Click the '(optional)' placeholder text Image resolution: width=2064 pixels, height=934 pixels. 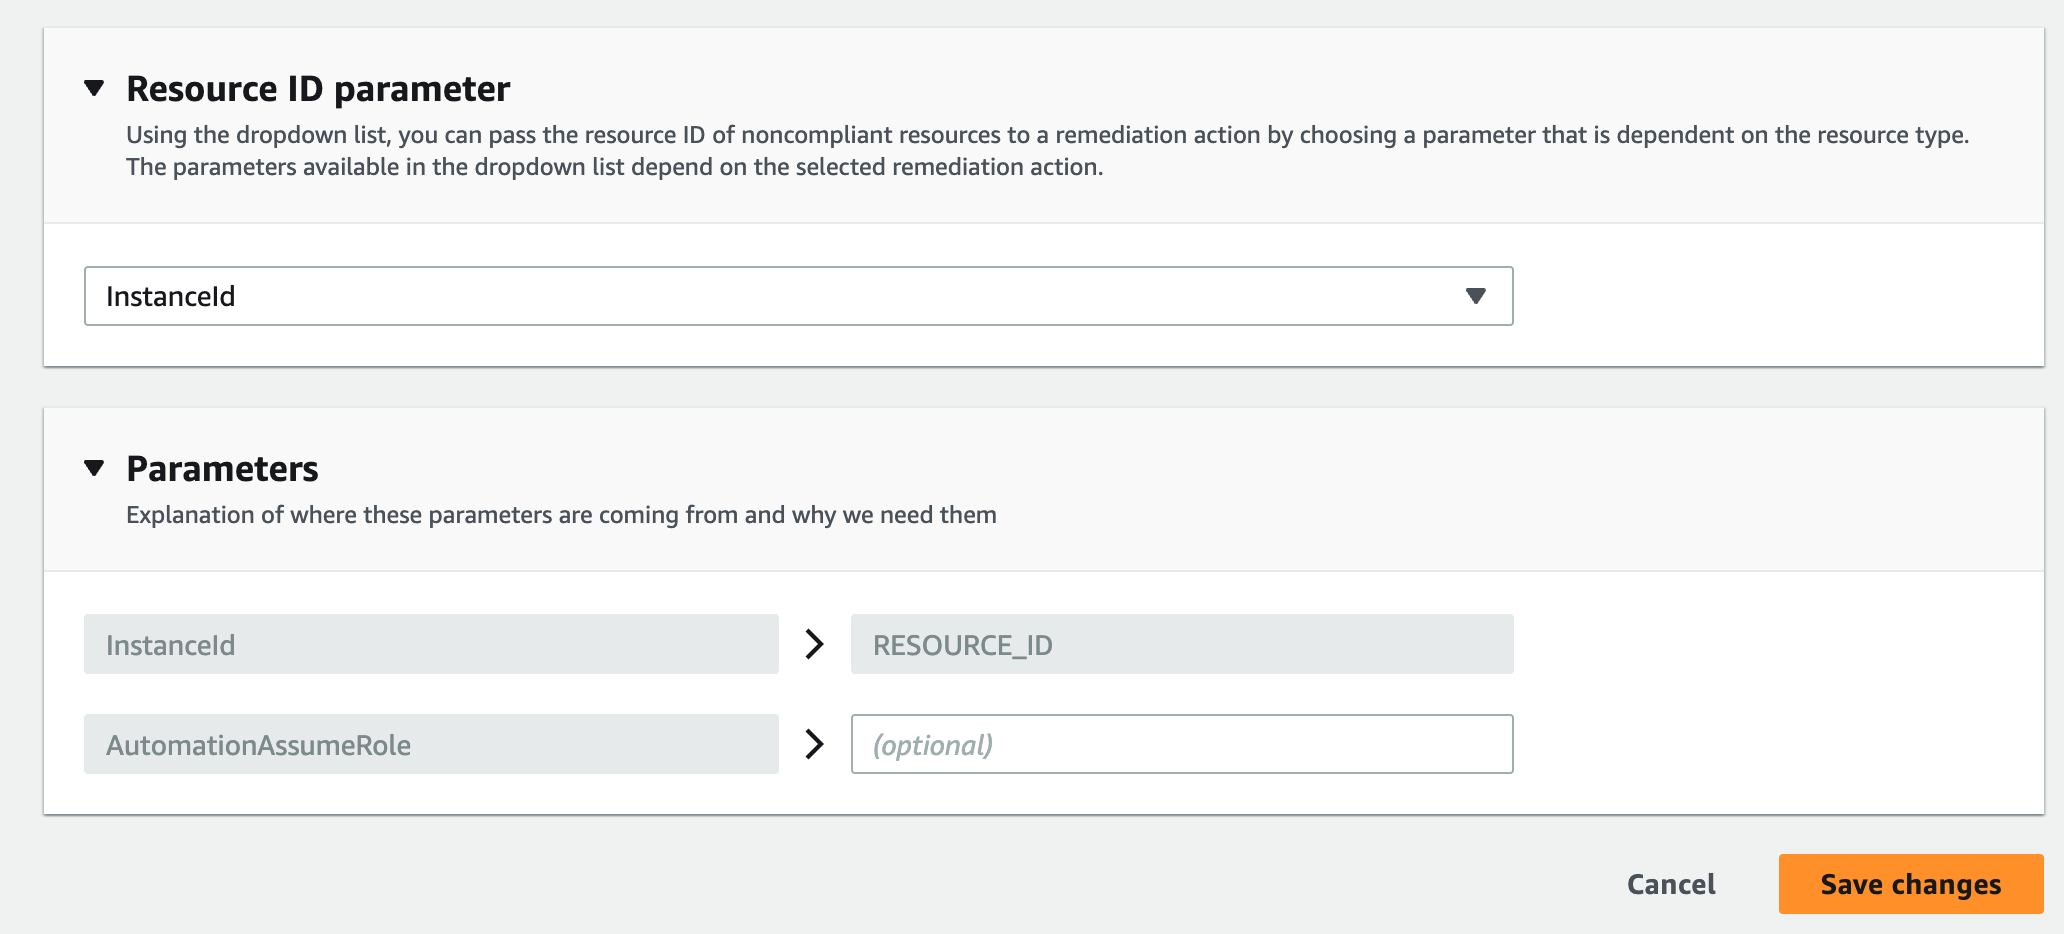point(933,745)
